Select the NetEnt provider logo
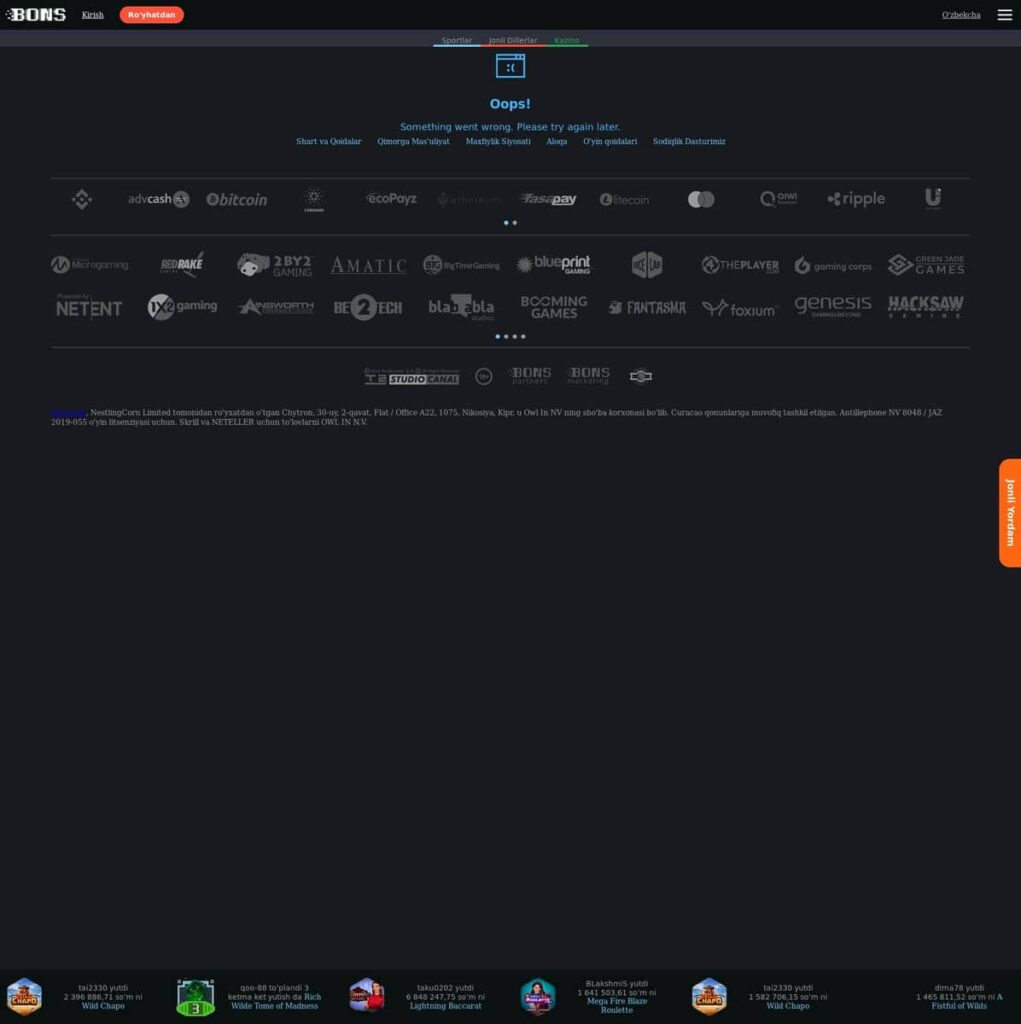1021x1024 pixels. (x=89, y=306)
